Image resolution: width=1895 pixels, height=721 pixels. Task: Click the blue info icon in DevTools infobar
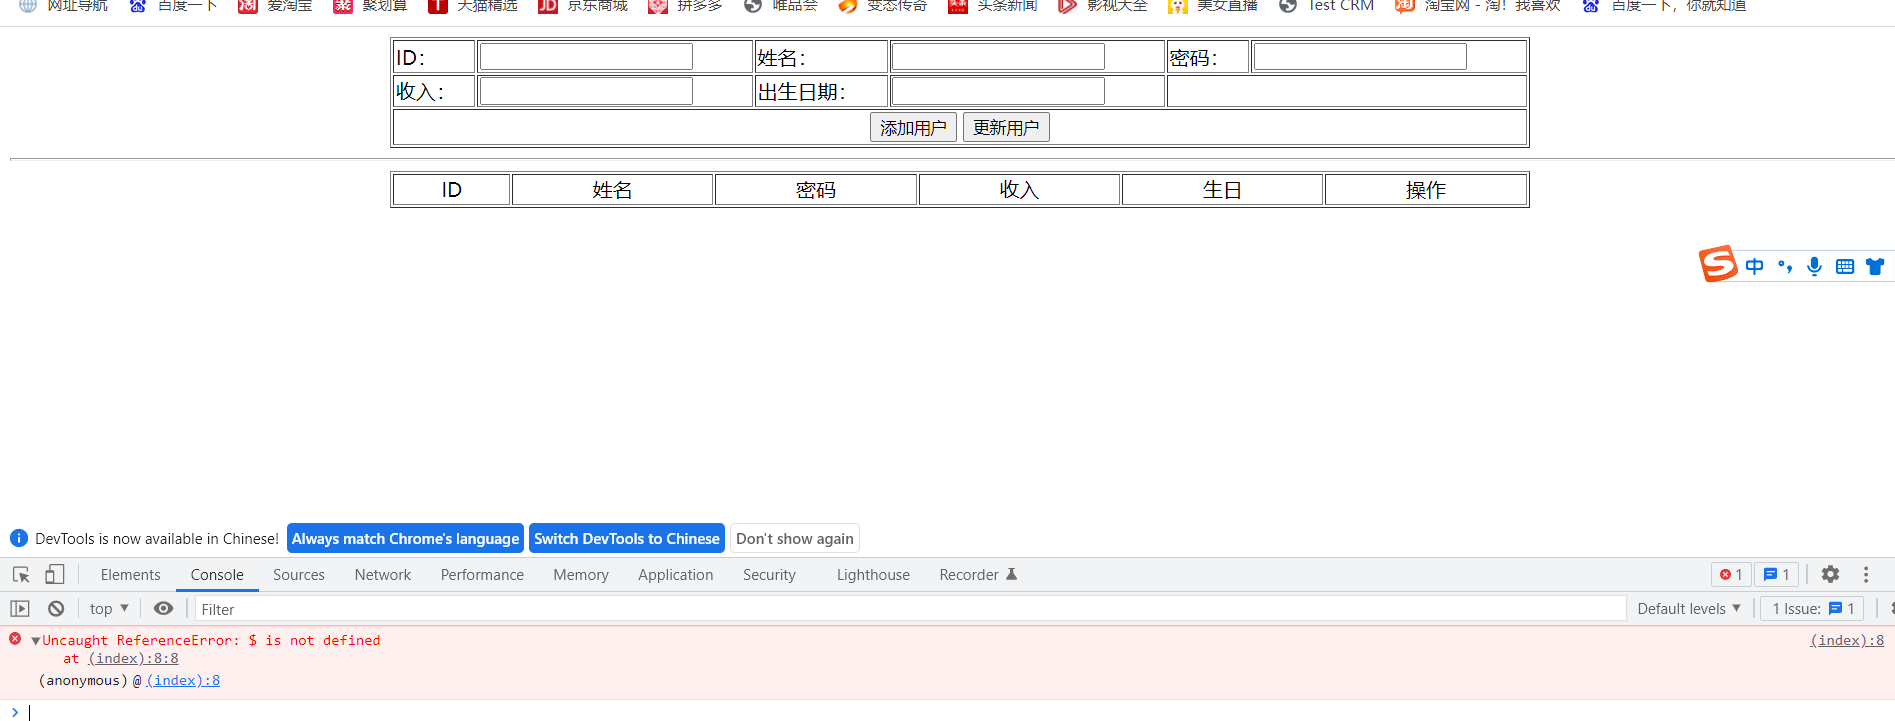[19, 538]
